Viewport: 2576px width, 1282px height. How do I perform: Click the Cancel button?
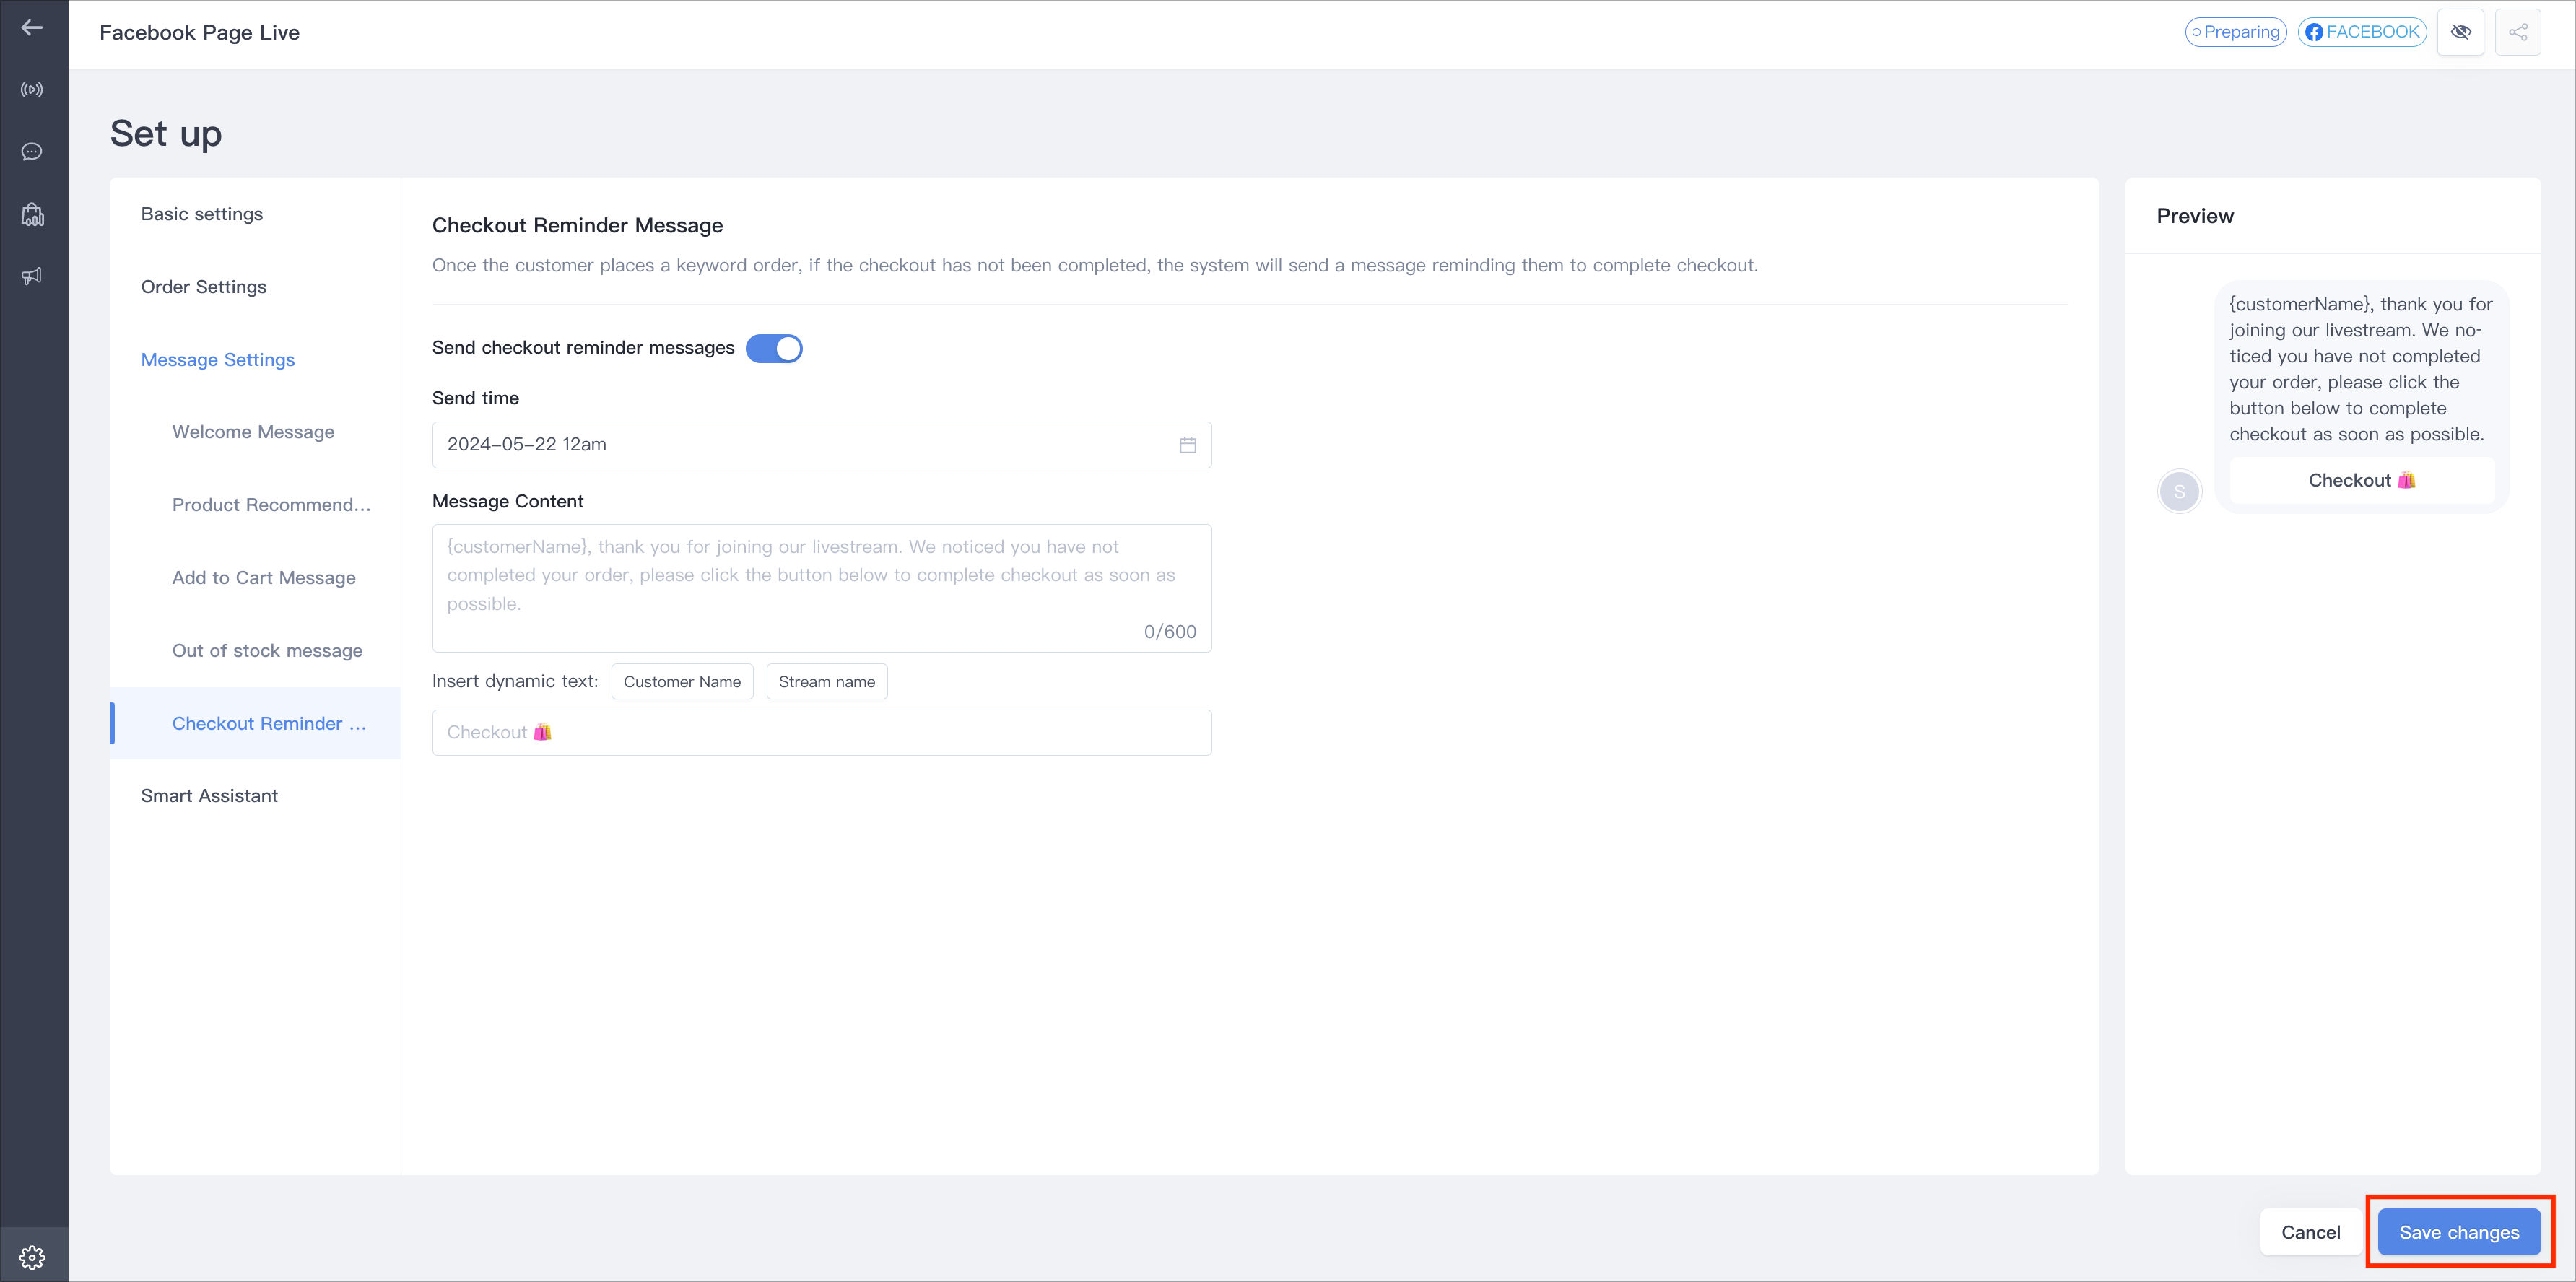(x=2310, y=1232)
